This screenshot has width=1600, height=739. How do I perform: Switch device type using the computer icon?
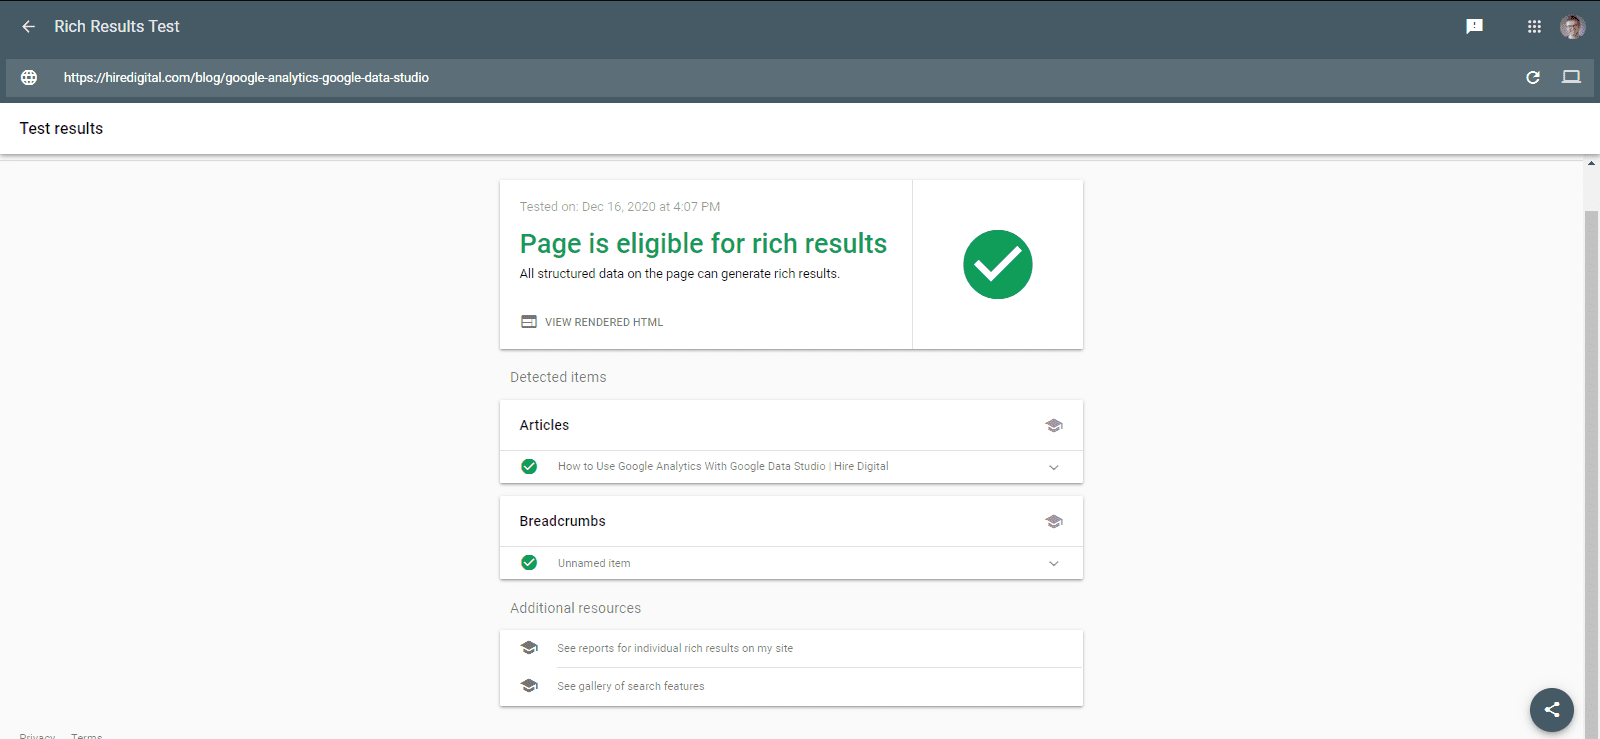(x=1571, y=77)
